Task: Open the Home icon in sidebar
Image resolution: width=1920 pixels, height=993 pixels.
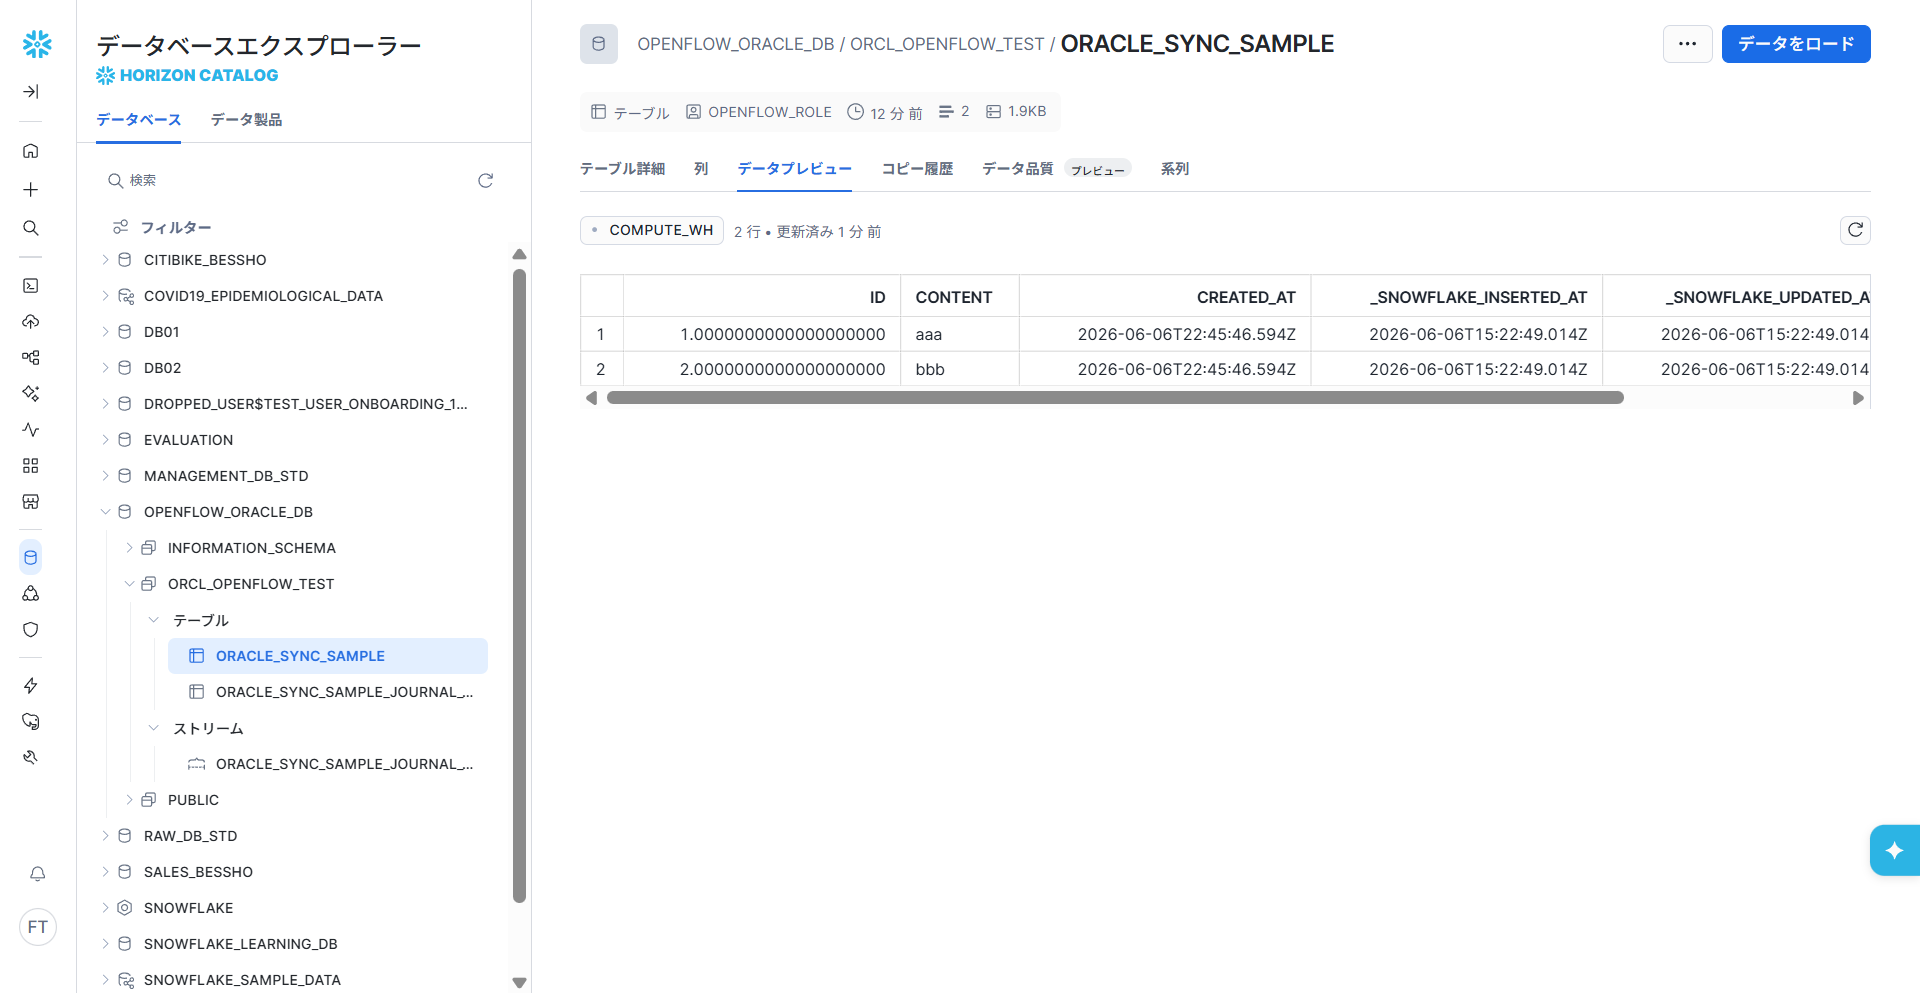Action: tap(31, 151)
